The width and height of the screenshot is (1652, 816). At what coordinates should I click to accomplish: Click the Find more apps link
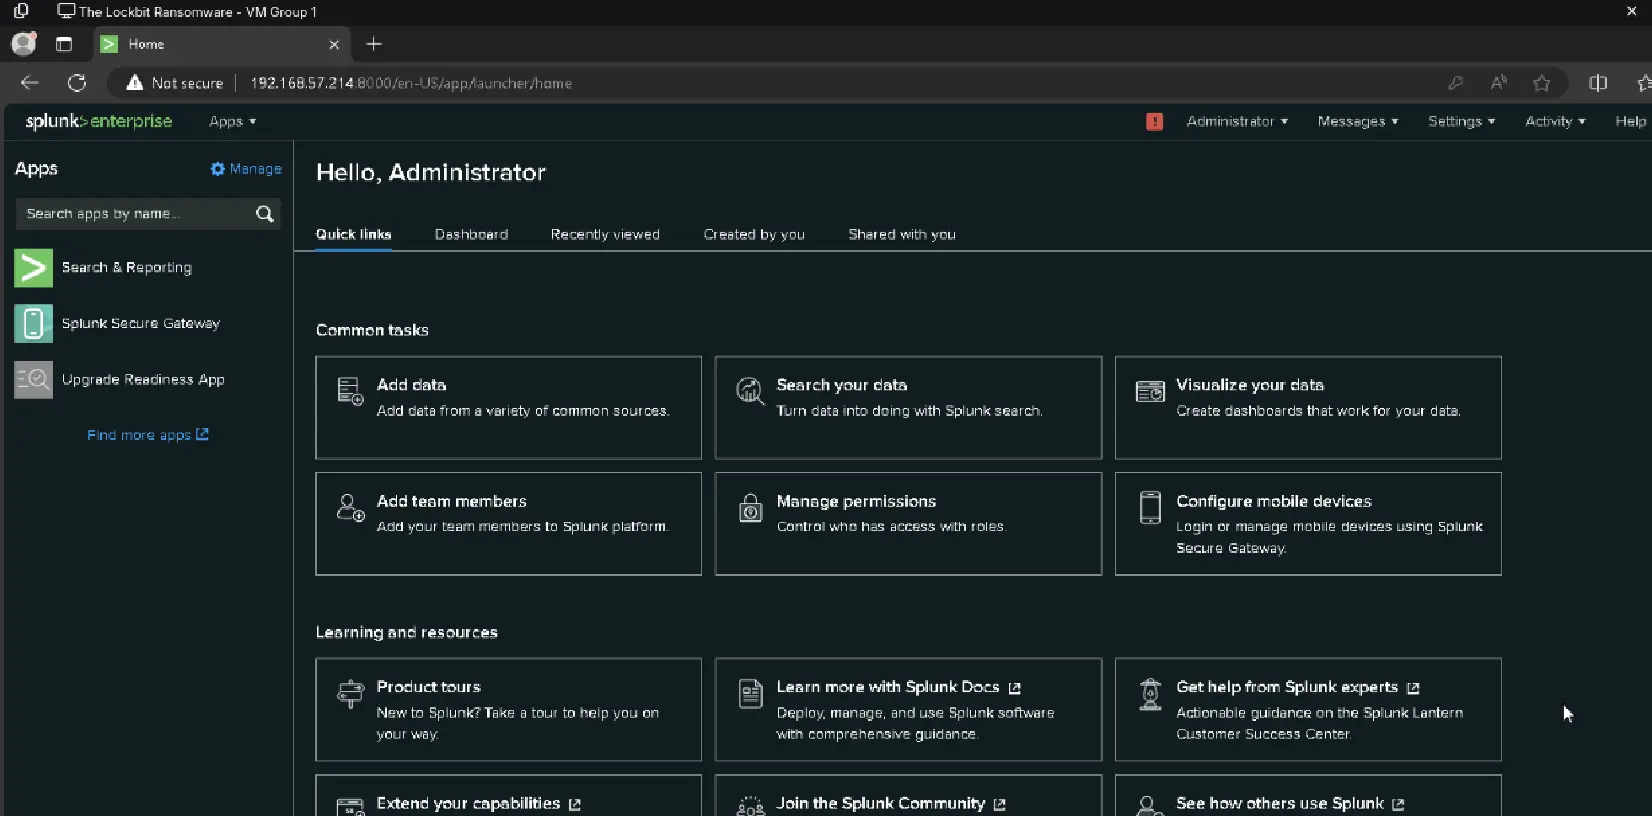tap(148, 435)
